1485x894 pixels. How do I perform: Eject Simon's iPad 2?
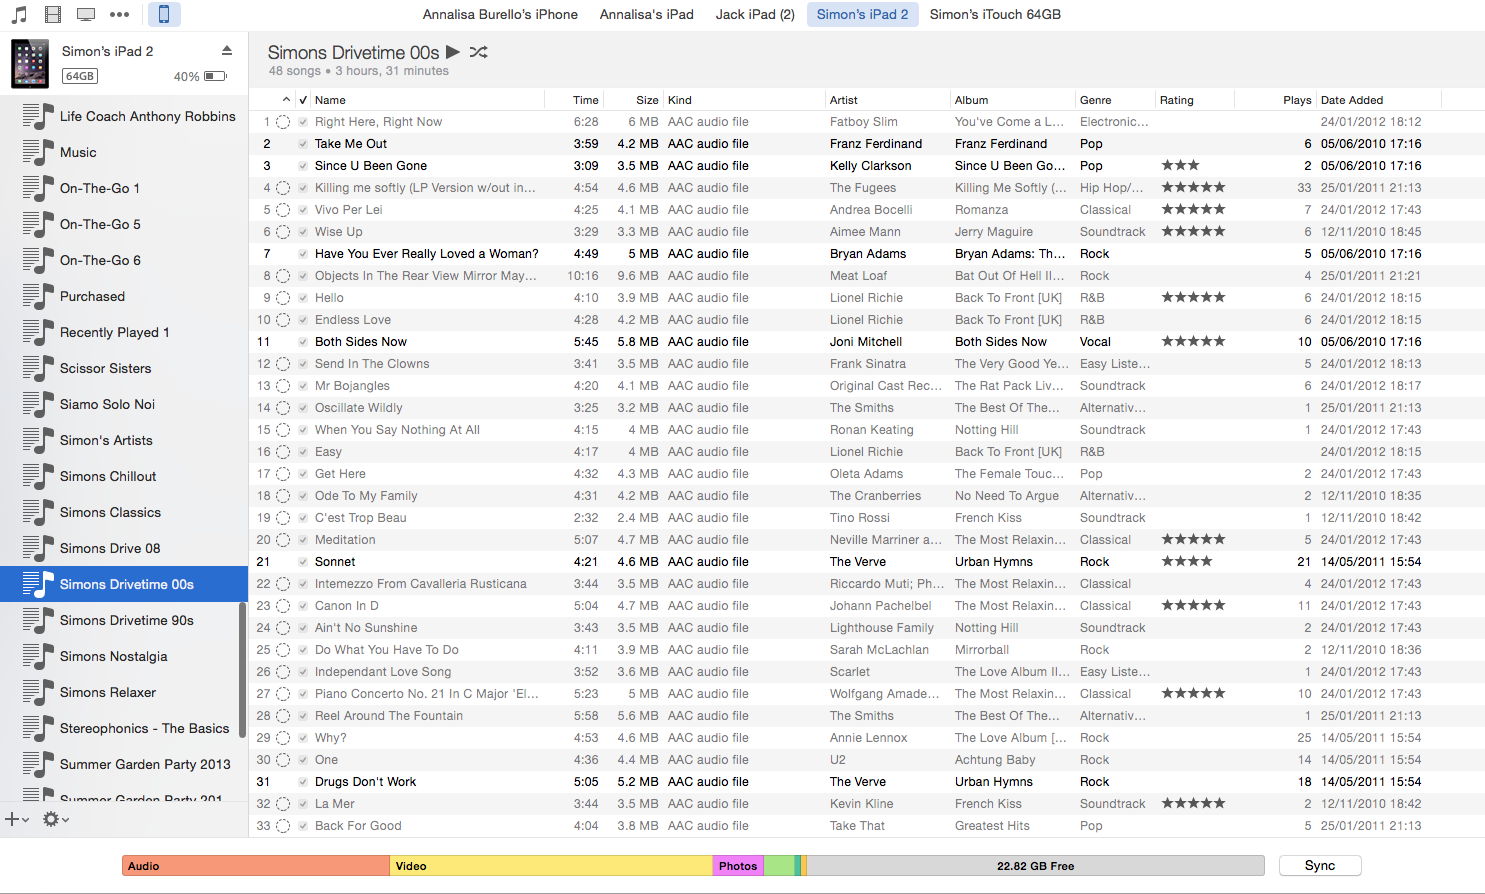coord(227,51)
